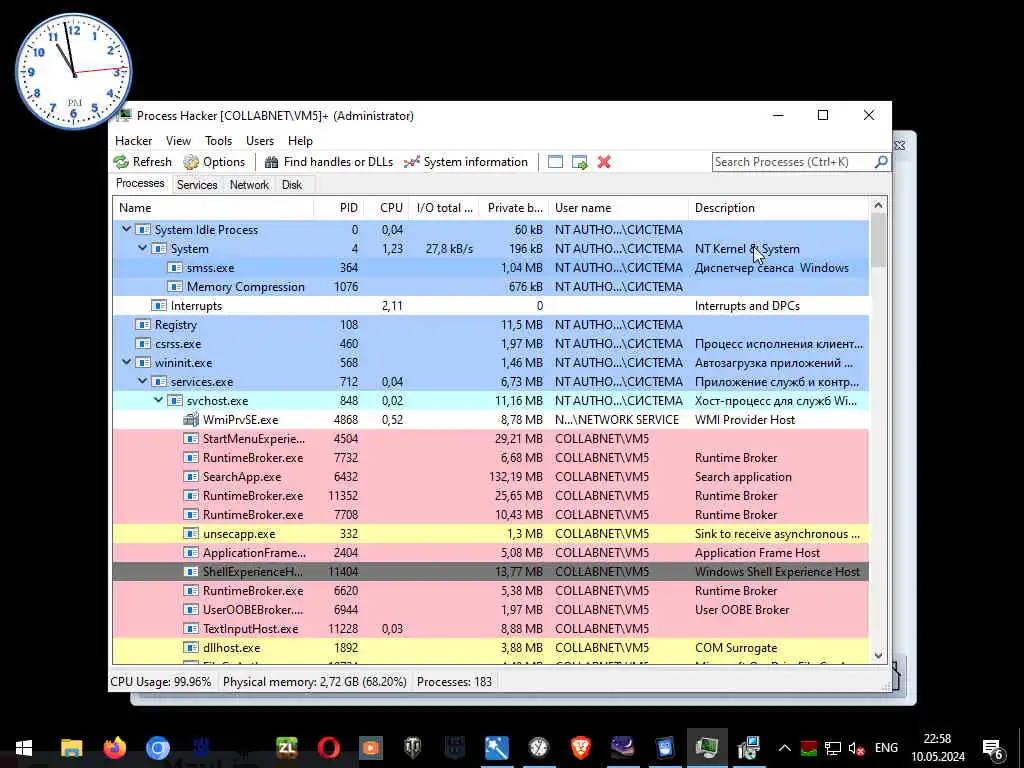Screen dimensions: 1024x768
Task: Open Find handles or DLLs
Action: (328, 162)
